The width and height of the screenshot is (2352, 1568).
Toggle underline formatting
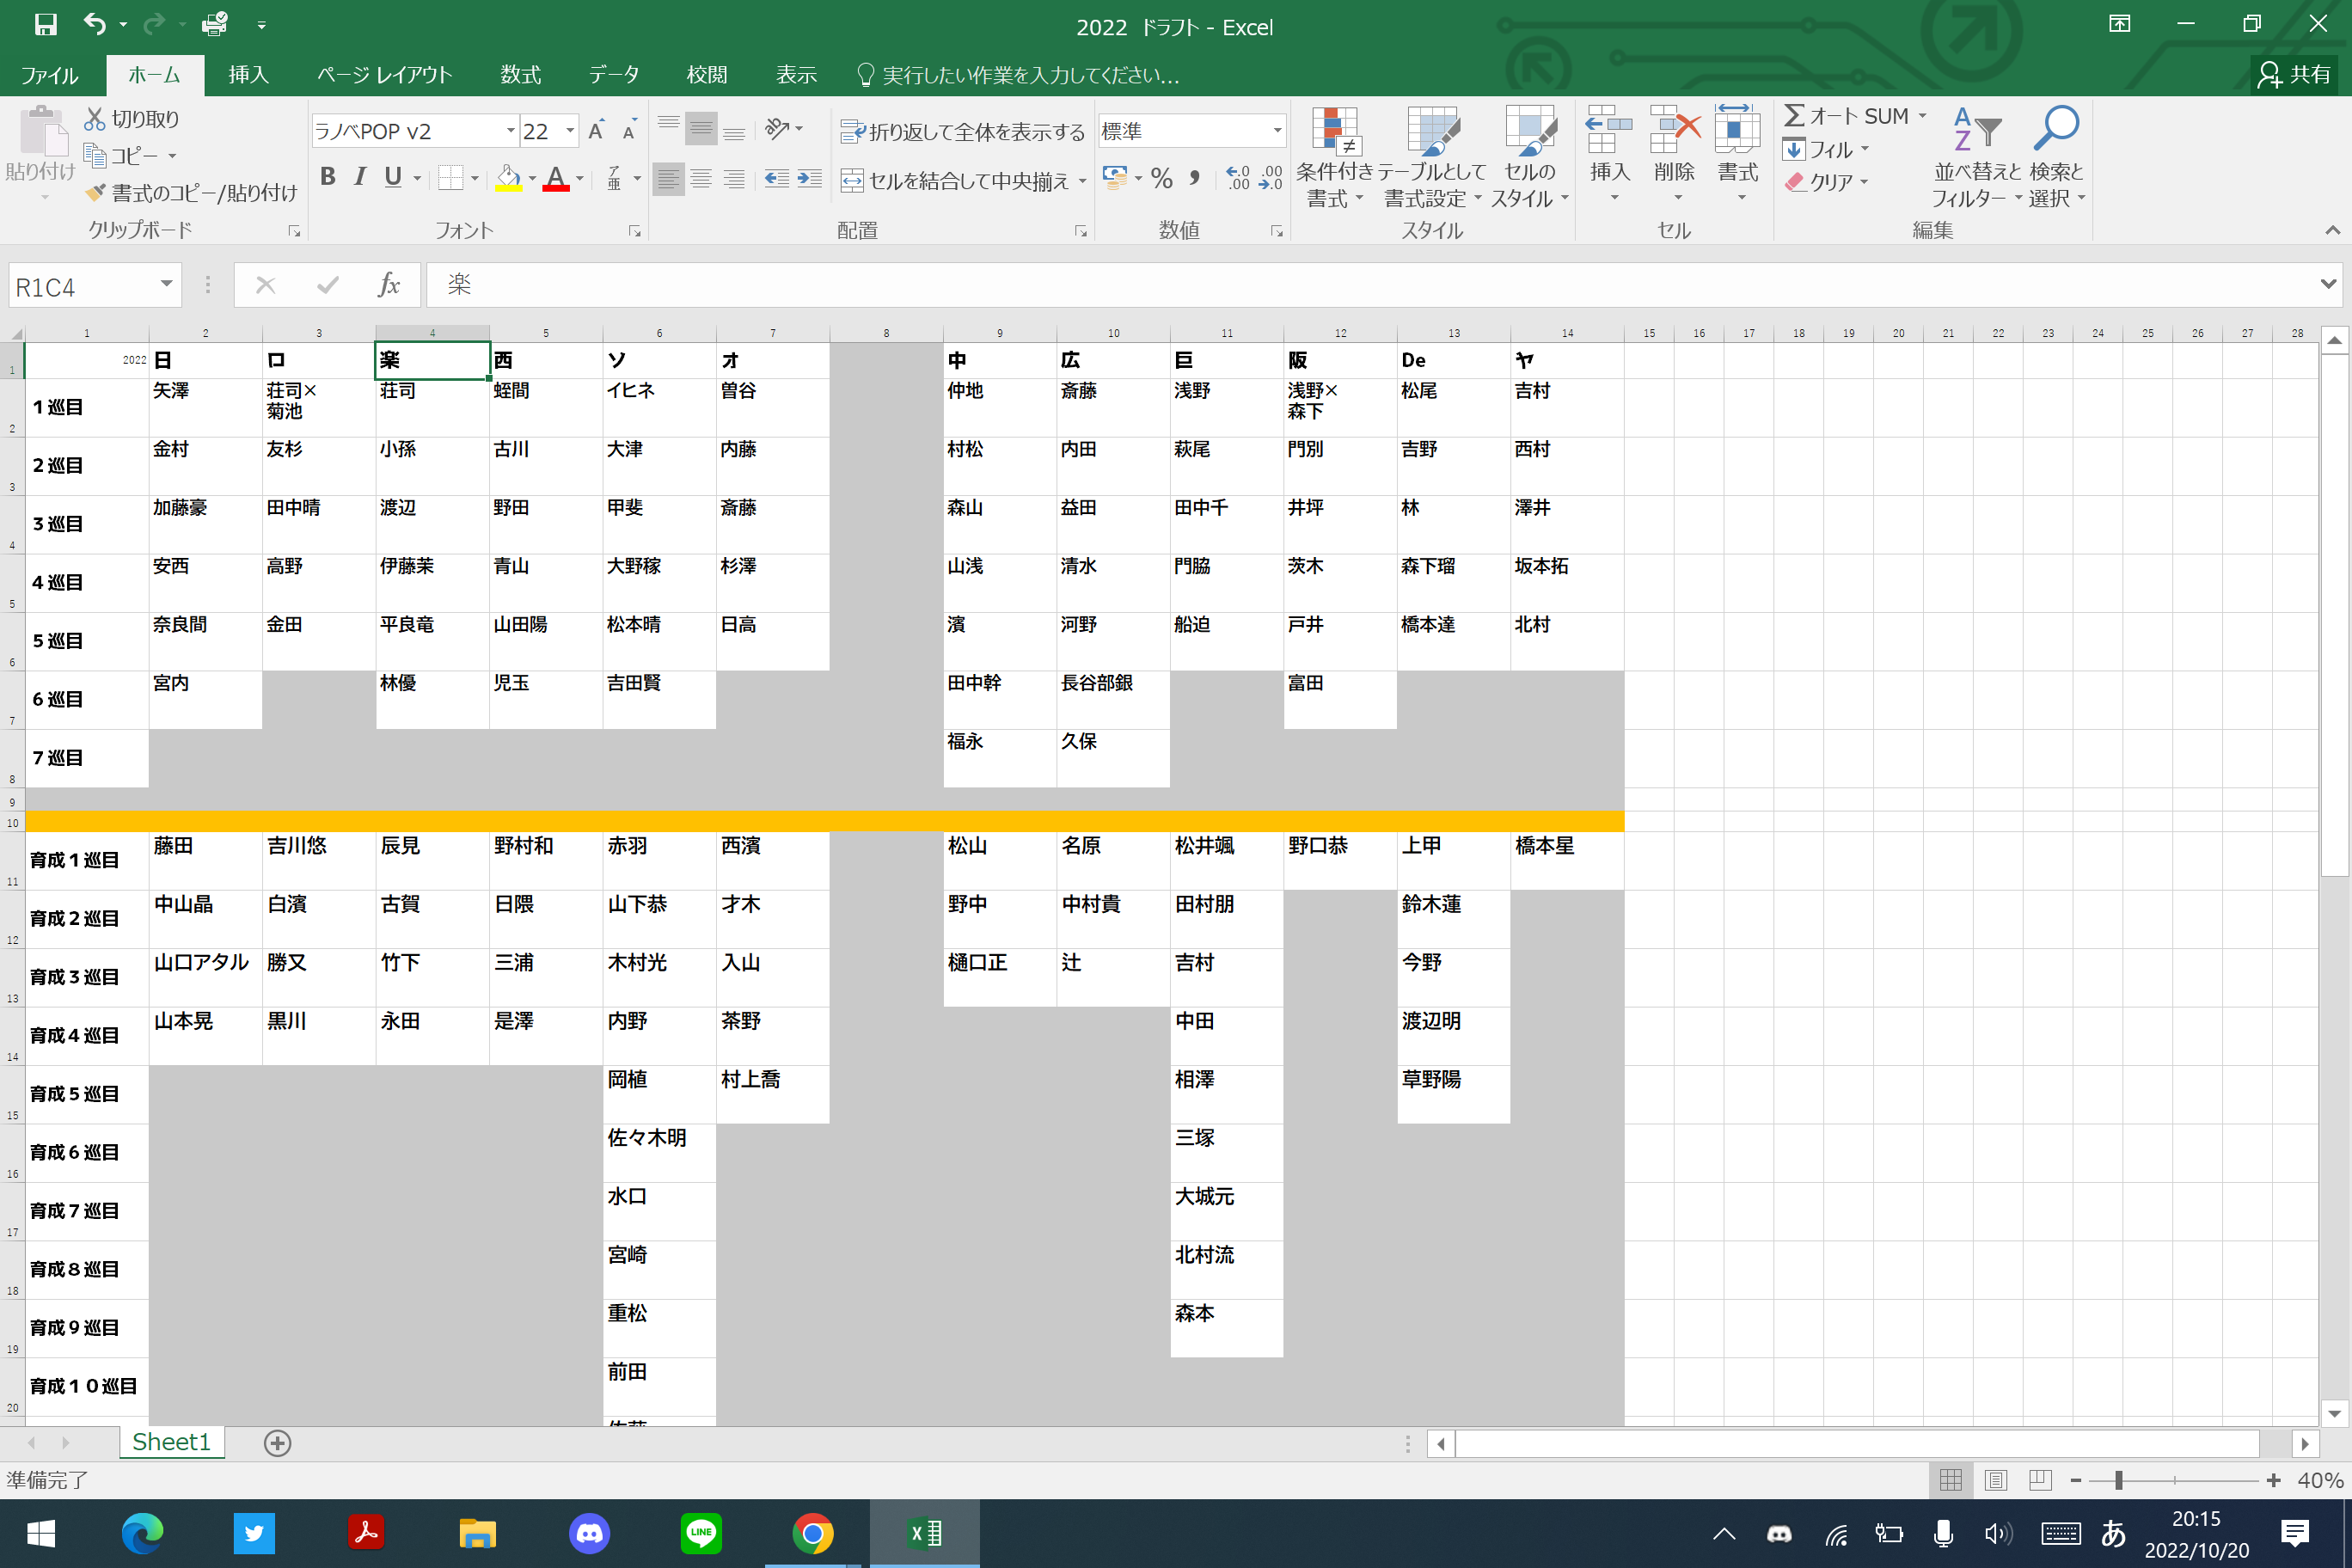pyautogui.click(x=393, y=177)
